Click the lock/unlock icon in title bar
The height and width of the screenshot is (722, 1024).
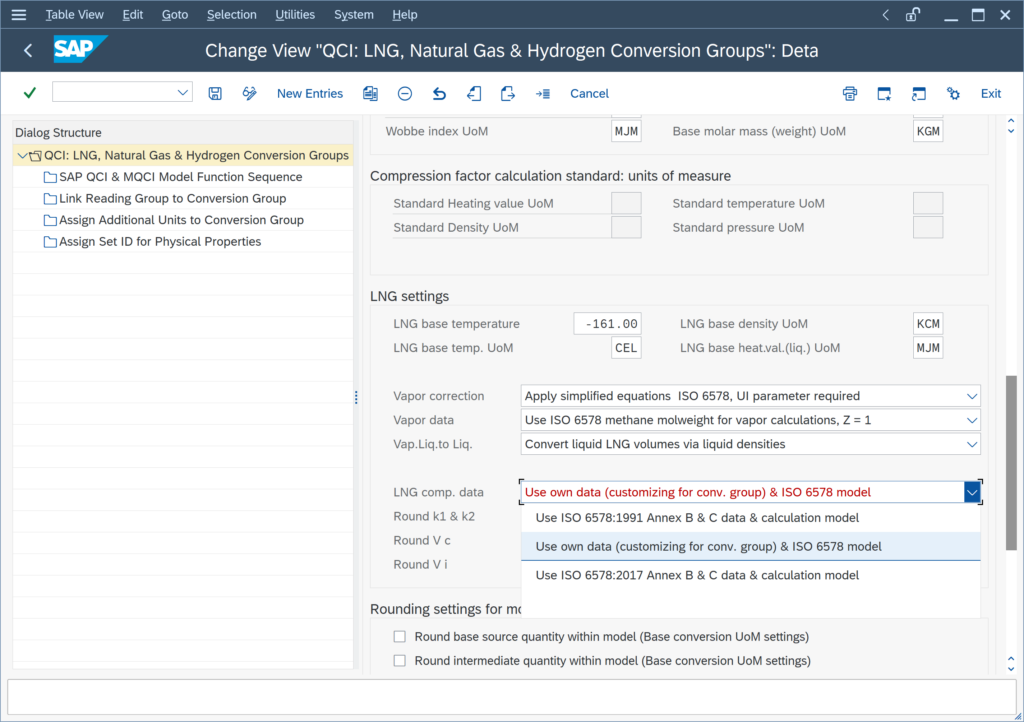913,14
